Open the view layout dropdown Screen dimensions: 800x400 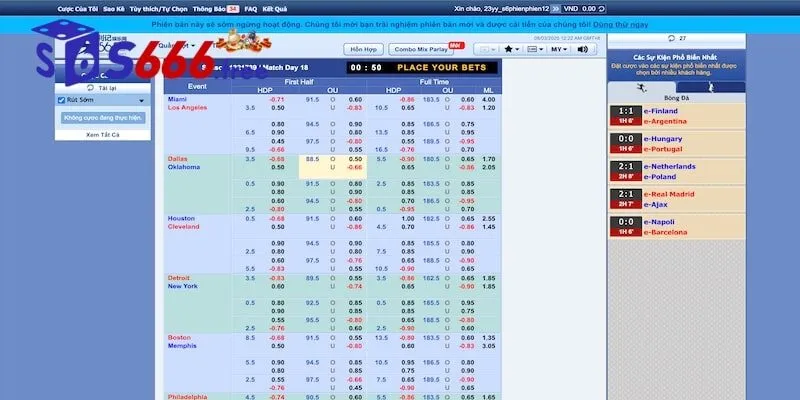point(535,49)
